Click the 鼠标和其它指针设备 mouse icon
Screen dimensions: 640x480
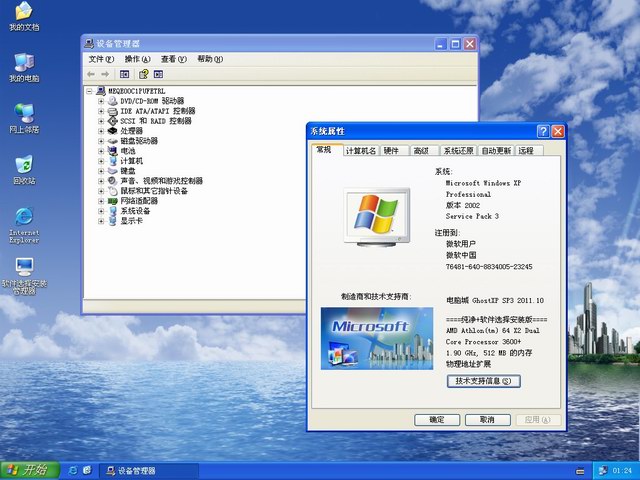point(112,191)
